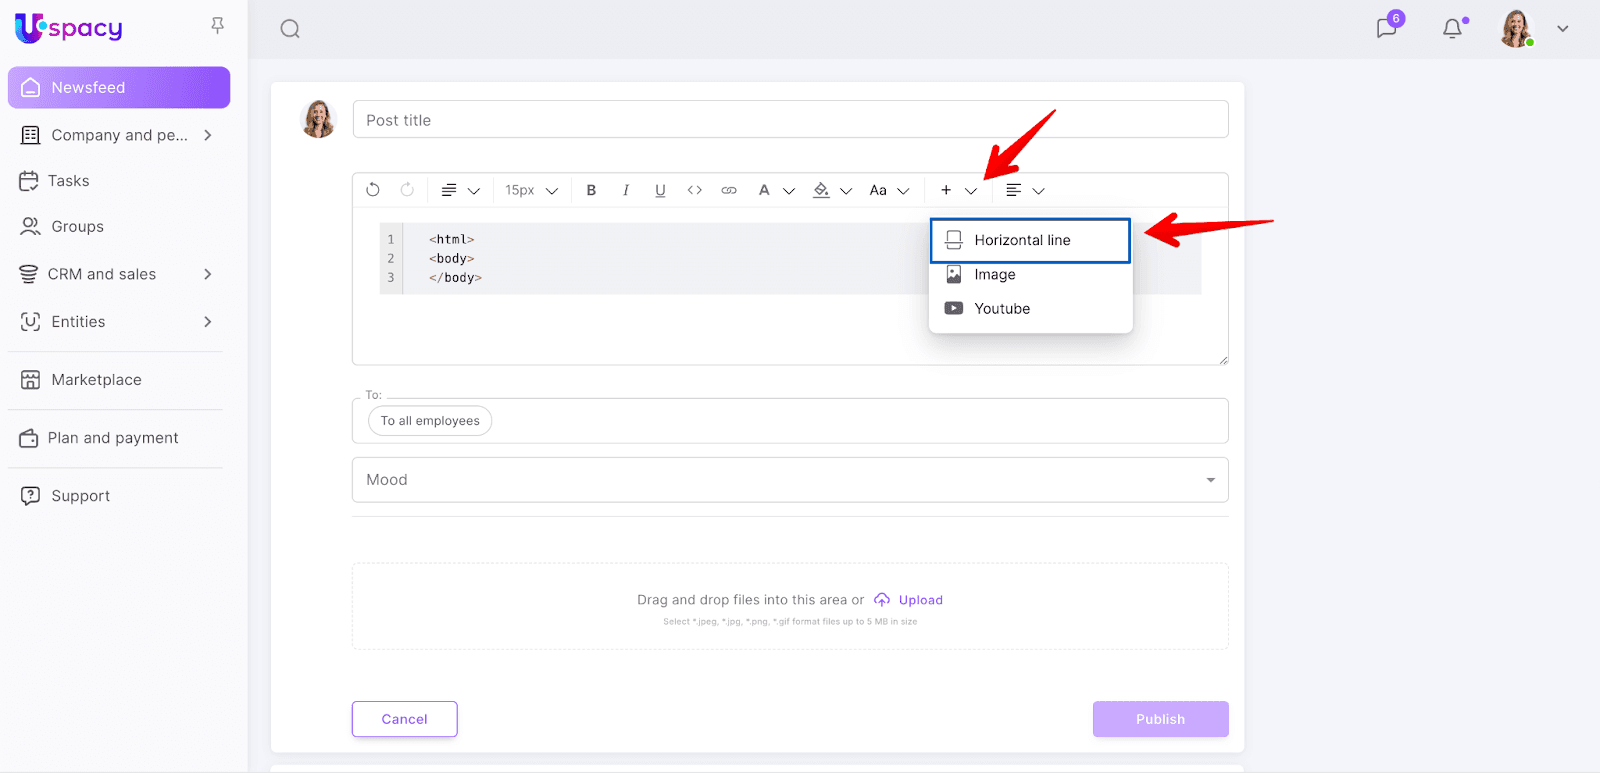Pin the sidebar with pin icon

217,26
